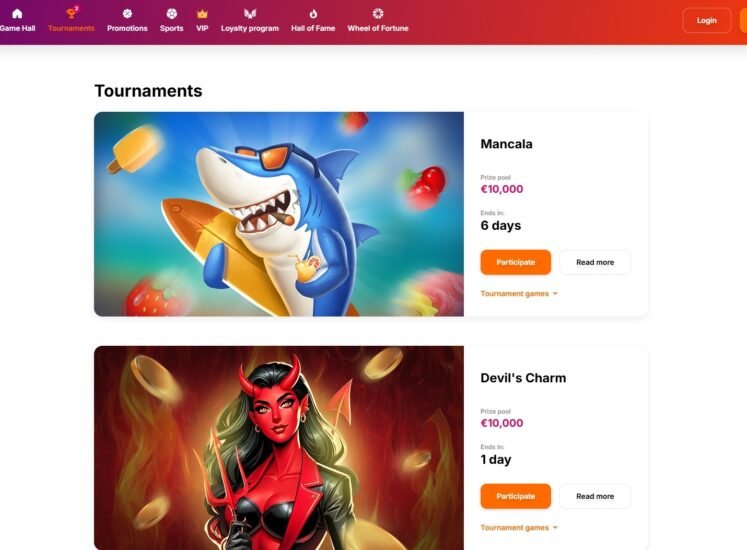The width and height of the screenshot is (747, 550).
Task: Go to the Hall of Fame menu label
Action: tap(313, 28)
